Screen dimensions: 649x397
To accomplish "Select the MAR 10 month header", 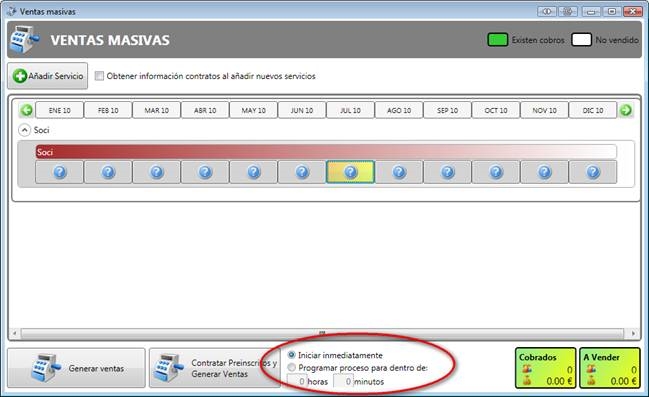I will click(x=156, y=111).
